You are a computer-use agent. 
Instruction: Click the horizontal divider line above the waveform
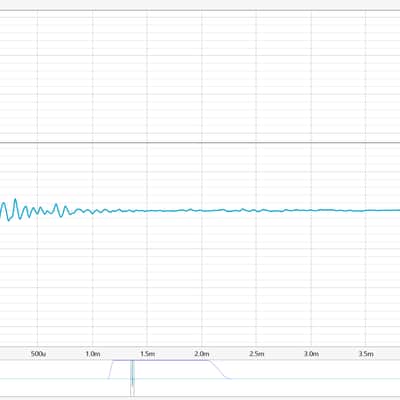(200, 143)
